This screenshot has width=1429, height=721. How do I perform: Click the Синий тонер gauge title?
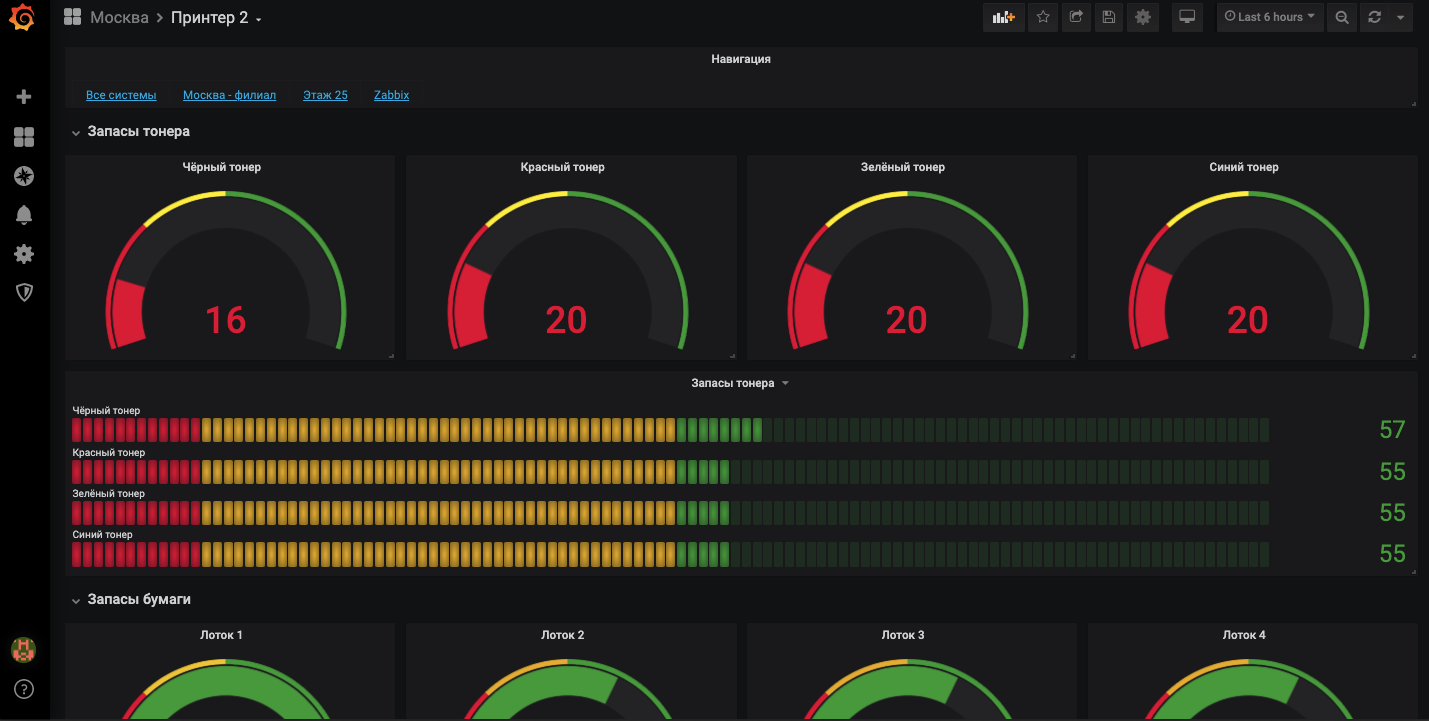click(1244, 167)
